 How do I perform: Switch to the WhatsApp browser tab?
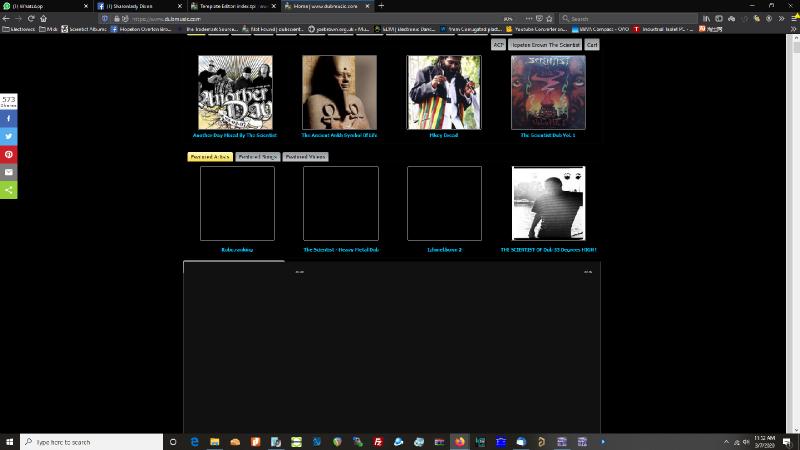45,5
